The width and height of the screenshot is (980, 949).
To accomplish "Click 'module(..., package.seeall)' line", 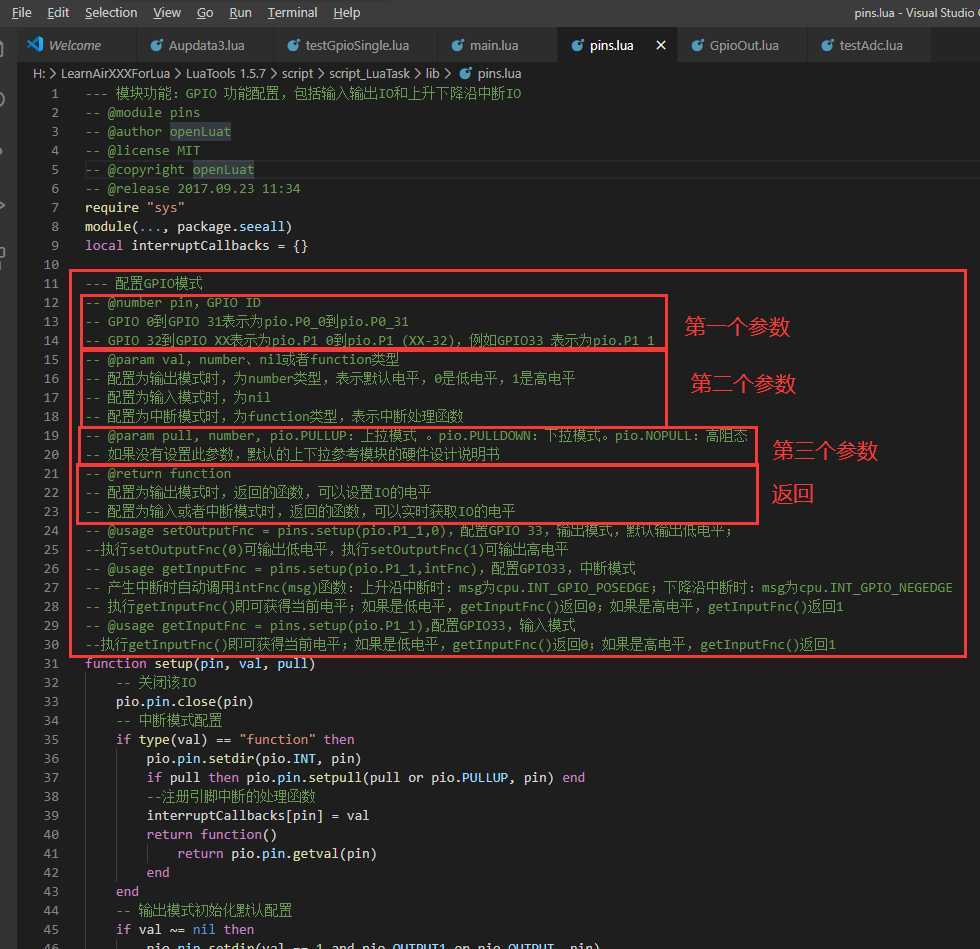I will tap(188, 226).
